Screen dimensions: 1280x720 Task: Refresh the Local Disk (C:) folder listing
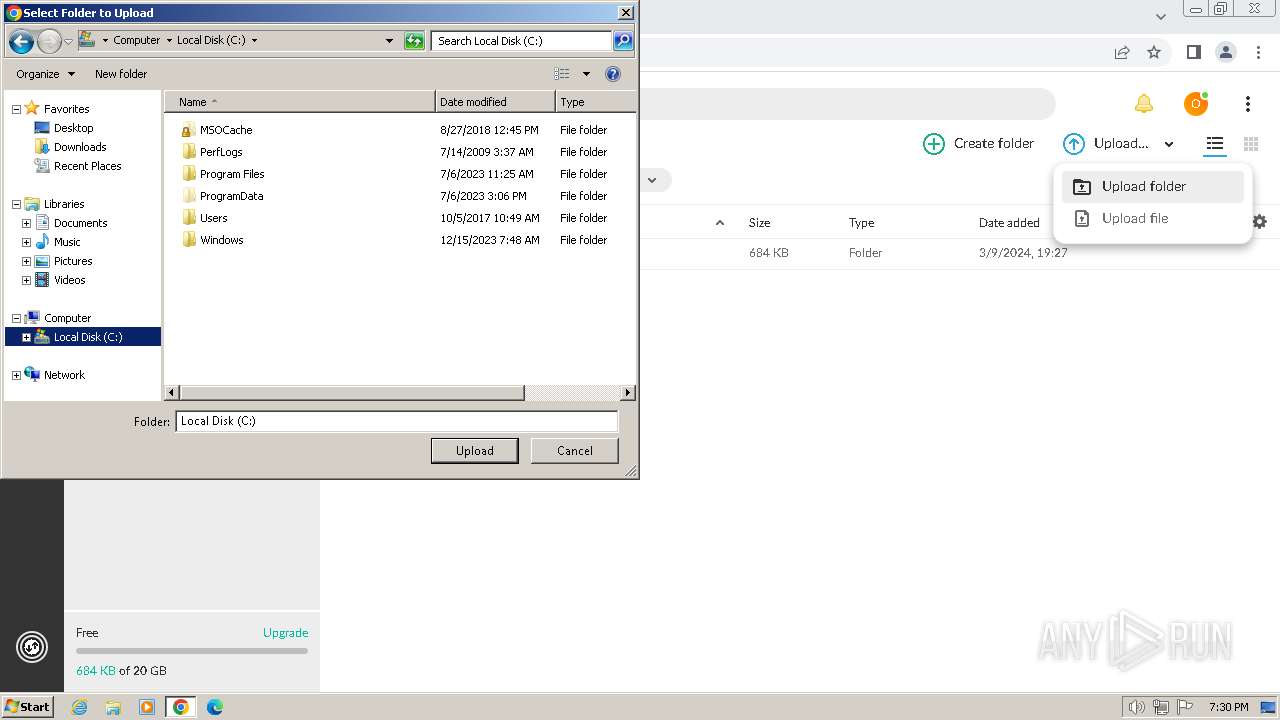pyautogui.click(x=414, y=41)
